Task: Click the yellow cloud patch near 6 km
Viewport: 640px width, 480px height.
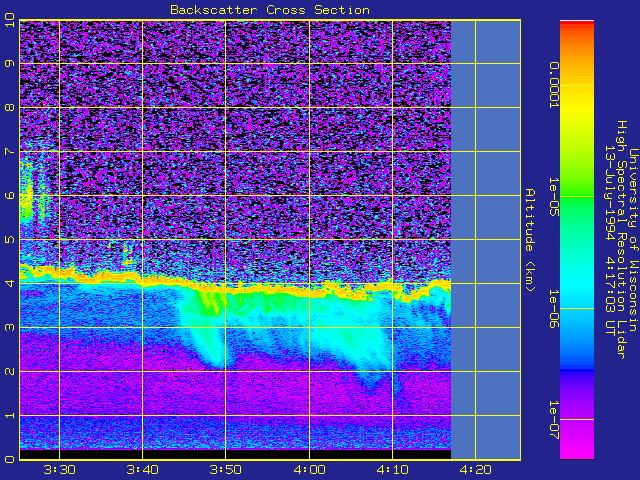Action: coord(27,194)
